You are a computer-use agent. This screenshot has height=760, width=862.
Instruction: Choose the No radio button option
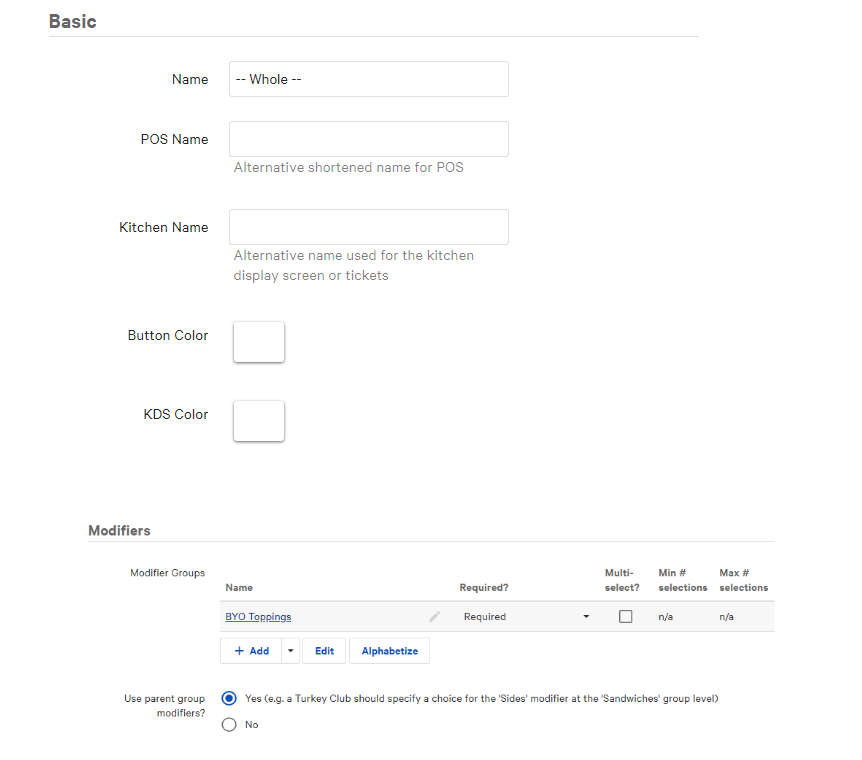coord(229,725)
